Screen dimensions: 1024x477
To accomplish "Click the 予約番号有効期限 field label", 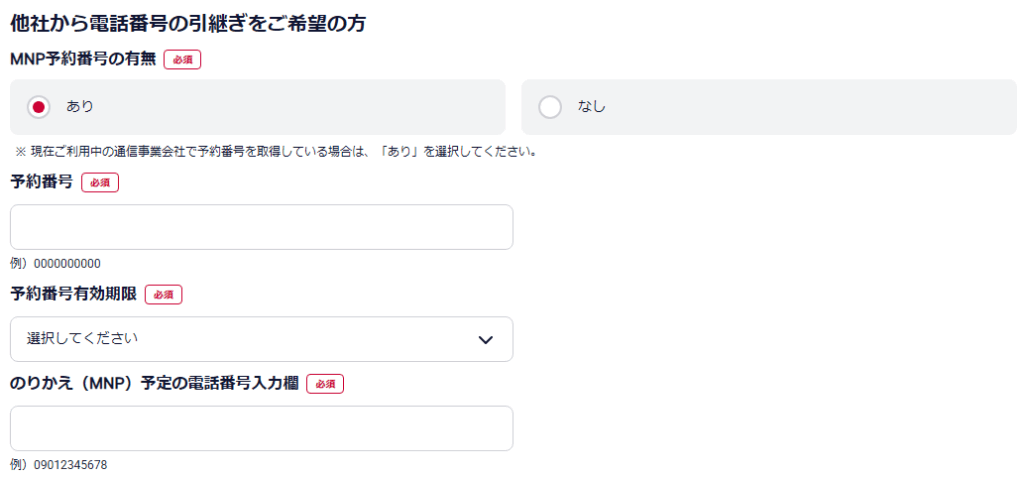I will [73, 295].
